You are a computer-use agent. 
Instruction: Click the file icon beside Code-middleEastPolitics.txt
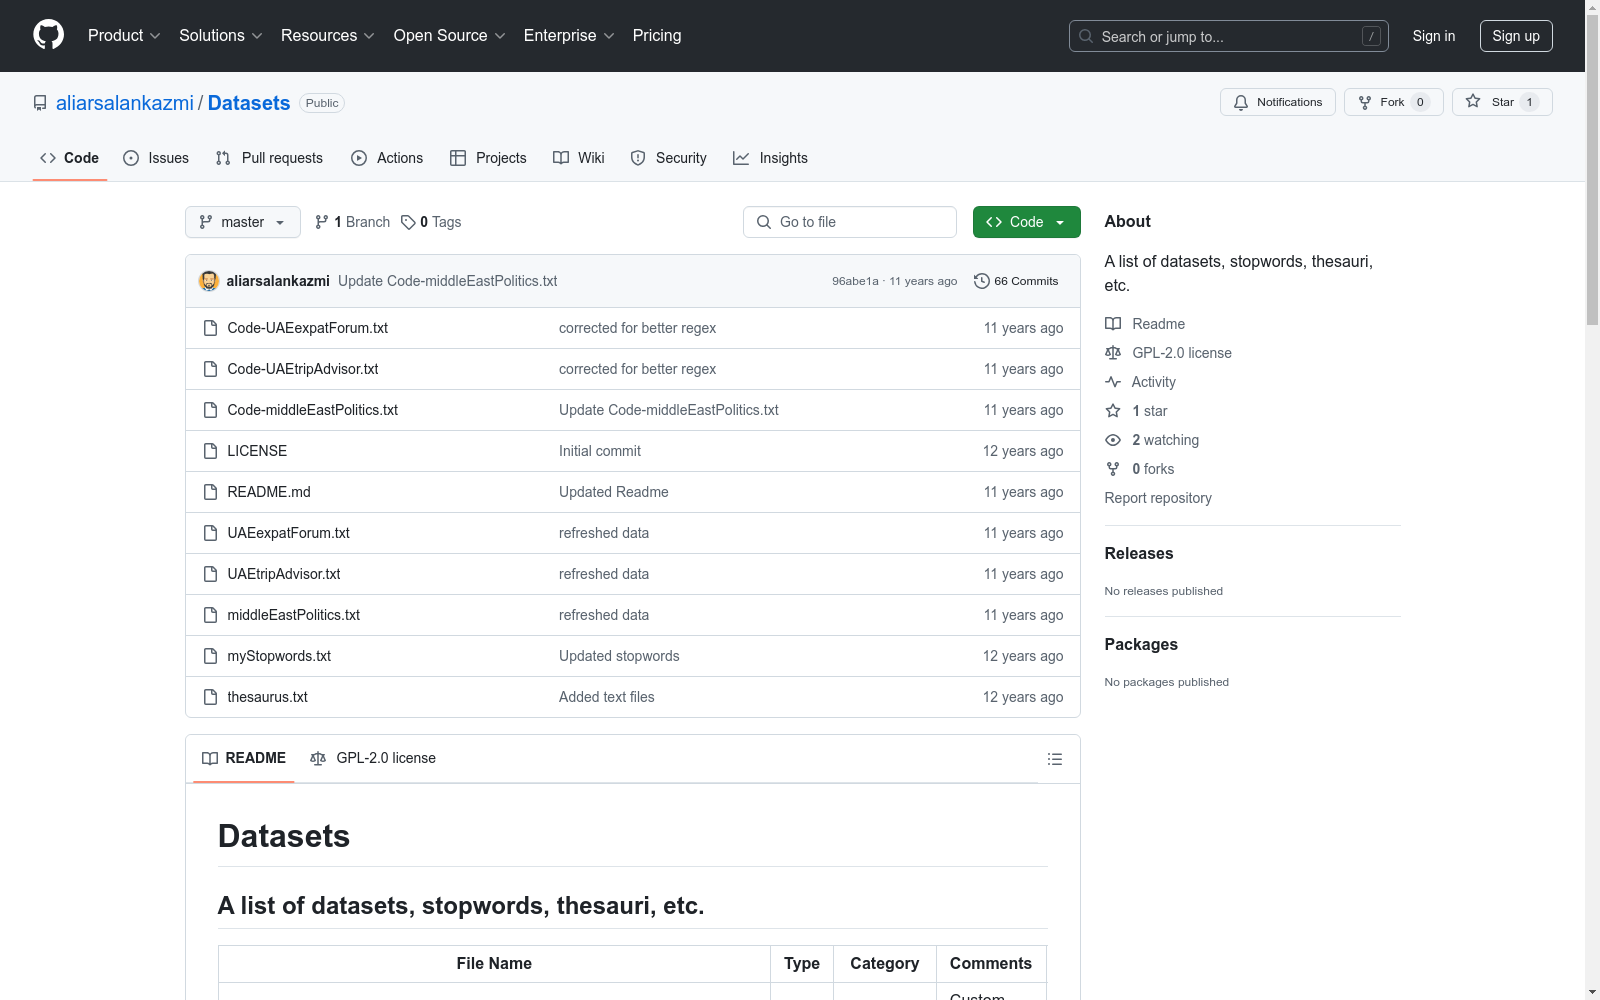coord(210,410)
